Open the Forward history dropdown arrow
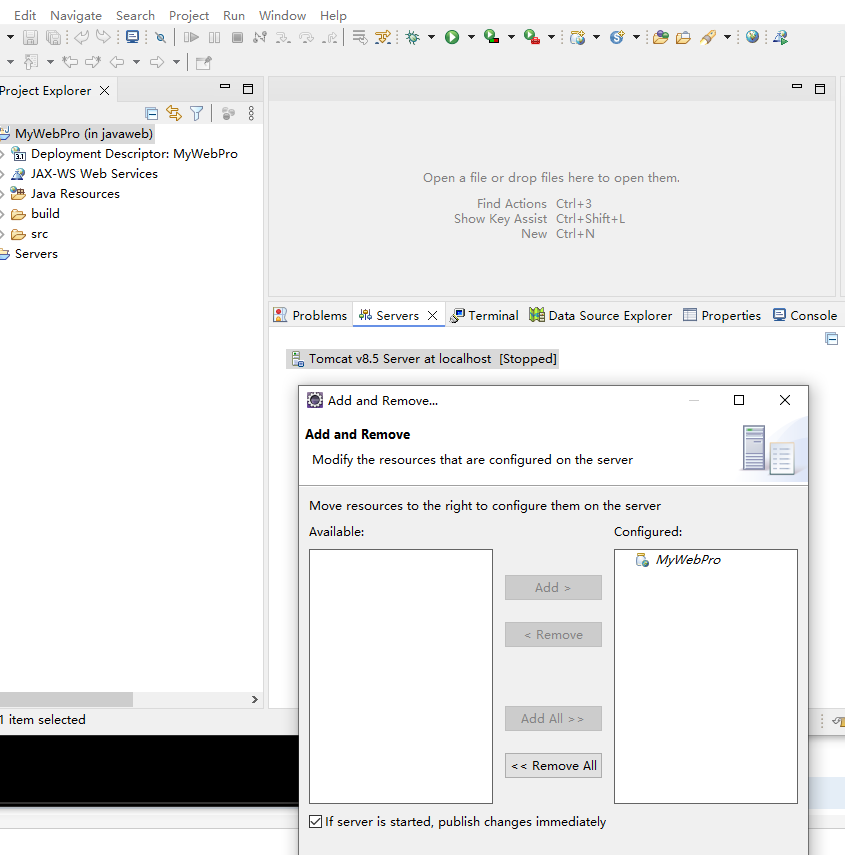The width and height of the screenshot is (845, 855). 176,62
